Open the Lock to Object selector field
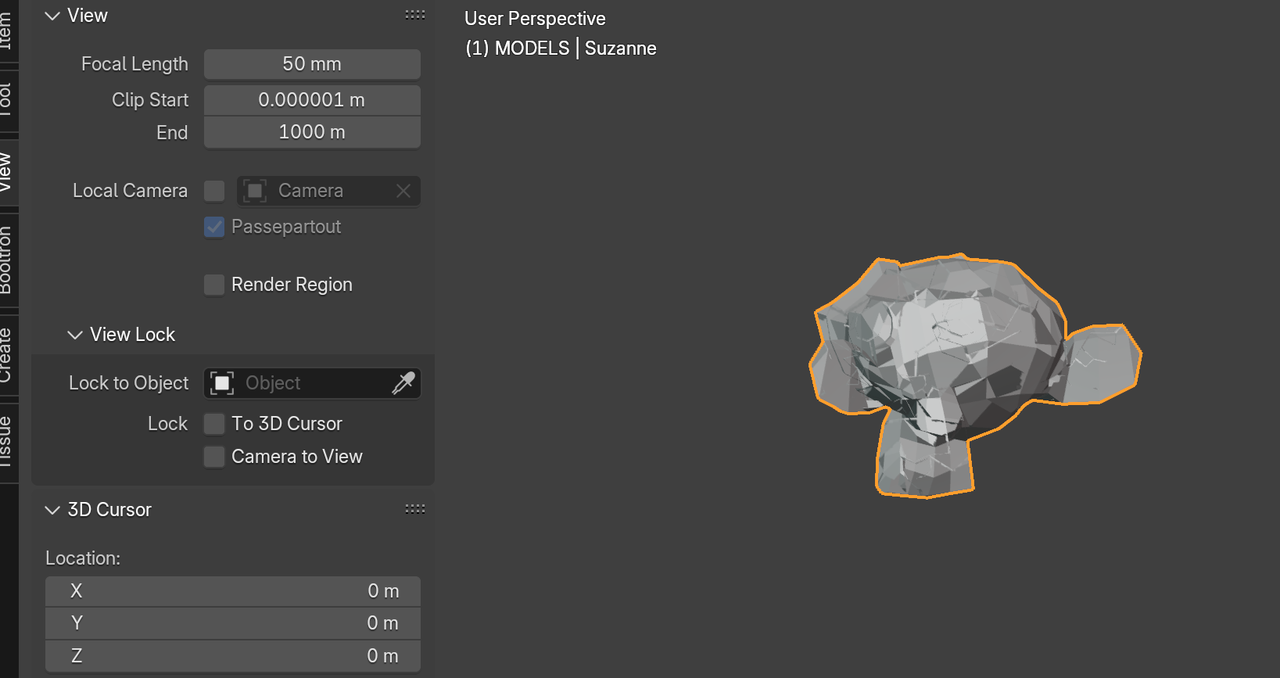 (312, 383)
